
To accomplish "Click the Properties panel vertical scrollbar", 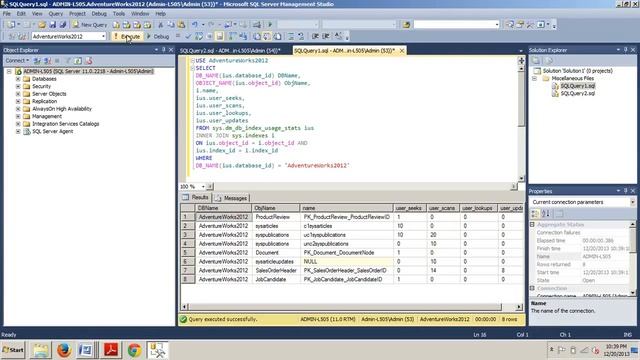I will click(633, 240).
